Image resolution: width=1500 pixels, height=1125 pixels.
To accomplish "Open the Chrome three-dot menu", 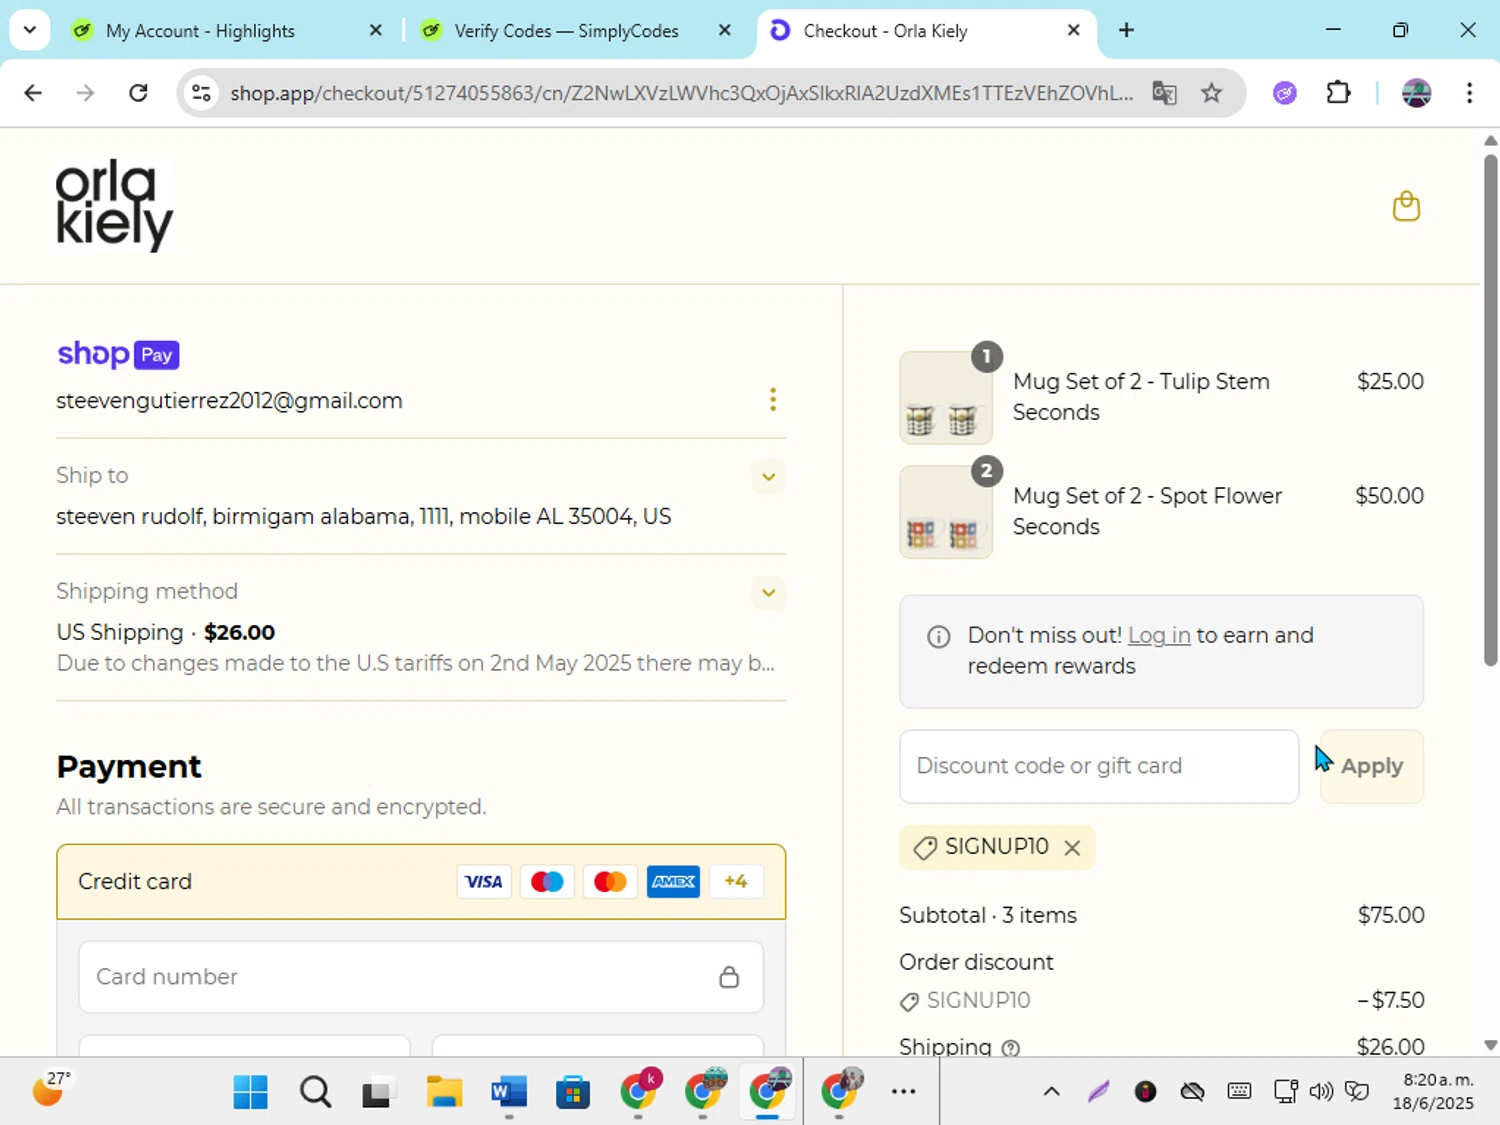I will click(x=1469, y=93).
